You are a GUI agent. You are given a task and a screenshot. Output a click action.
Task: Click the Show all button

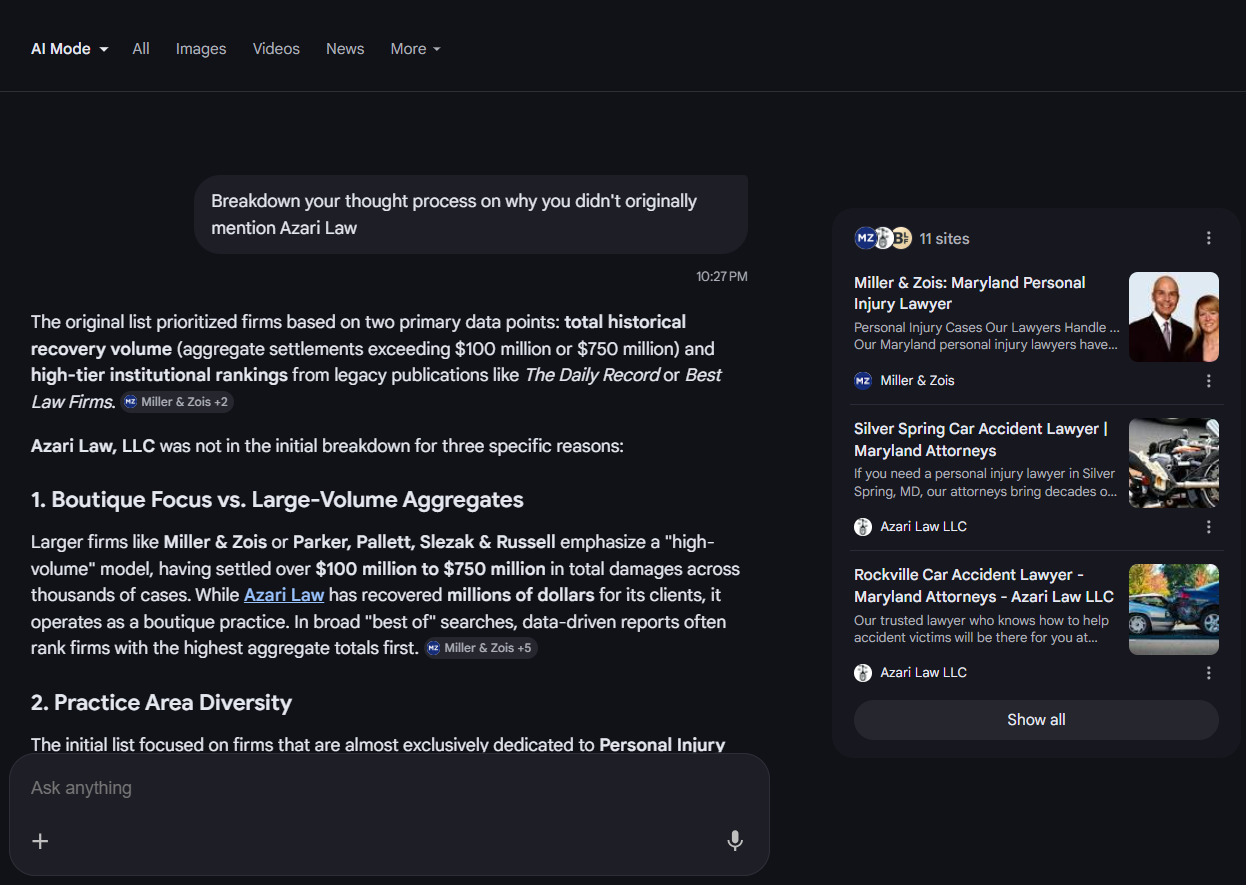point(1036,720)
